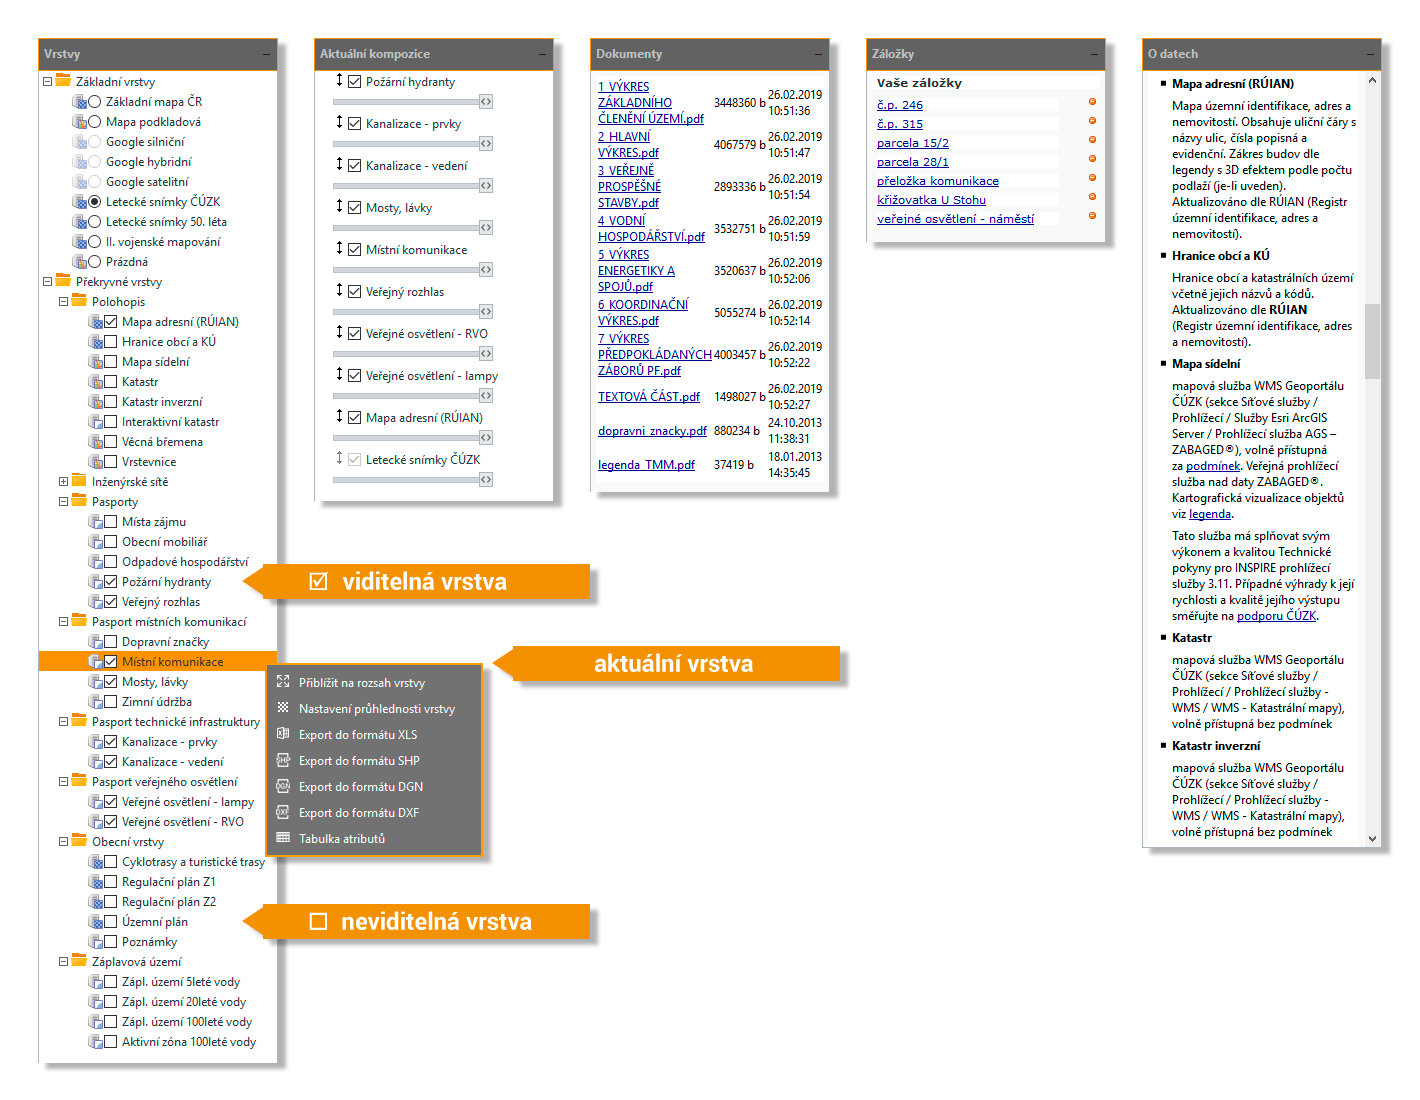This screenshot has height=1100, width=1420.
Task: Click the scroll down arrow in O datech
Action: click(x=1372, y=838)
